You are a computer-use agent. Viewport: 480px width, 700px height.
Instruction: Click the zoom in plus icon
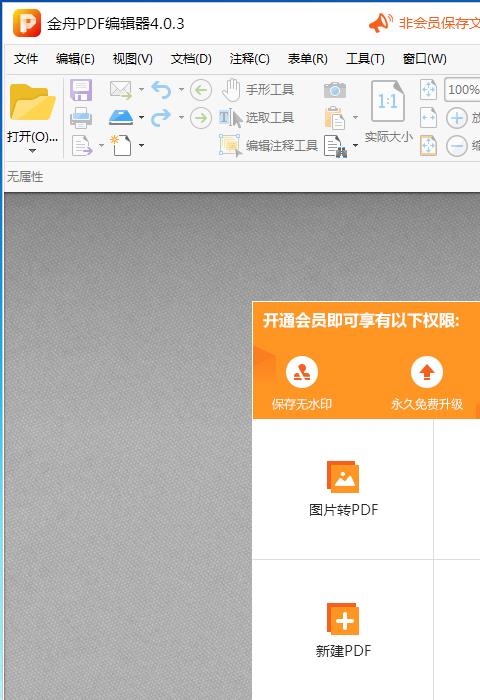click(457, 118)
